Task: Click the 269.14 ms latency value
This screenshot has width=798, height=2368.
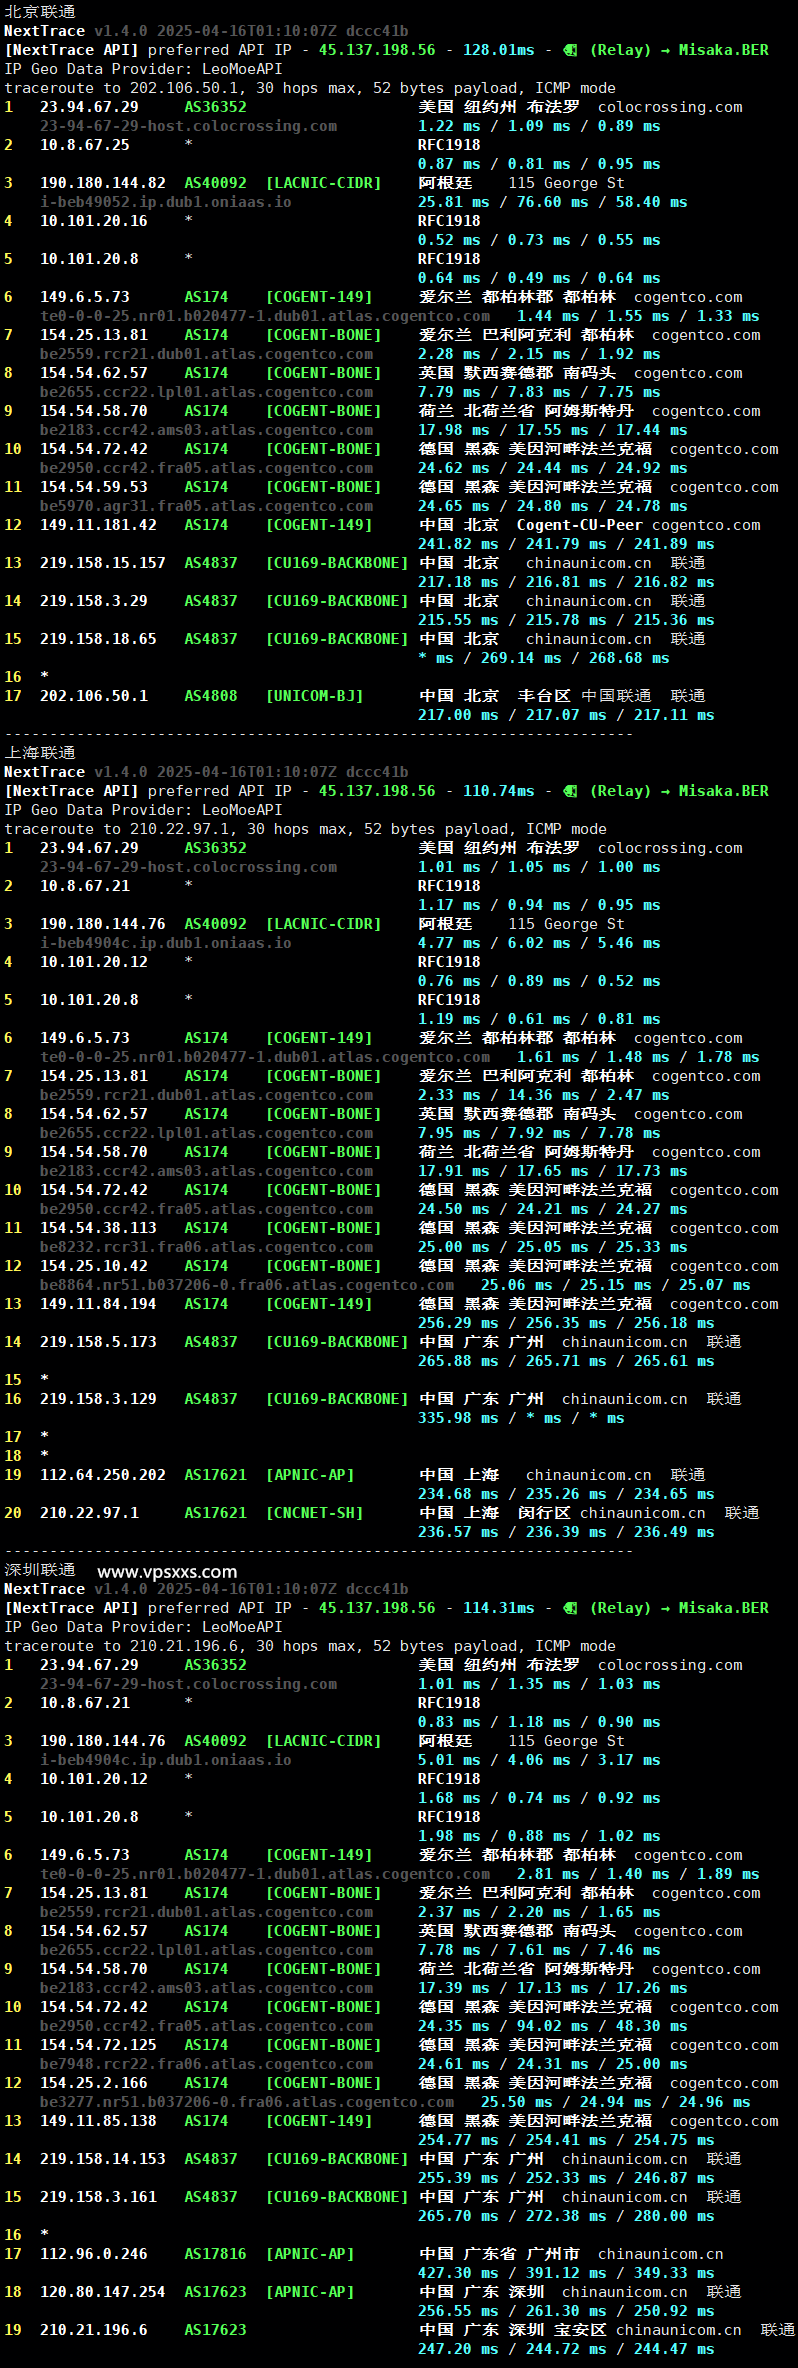Action: (x=521, y=658)
